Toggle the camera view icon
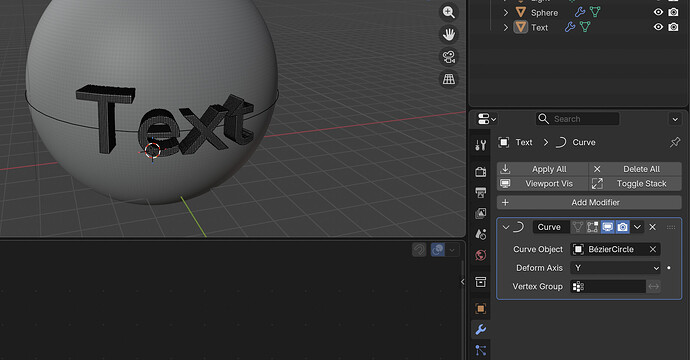This screenshot has height=360, width=690. 448,57
